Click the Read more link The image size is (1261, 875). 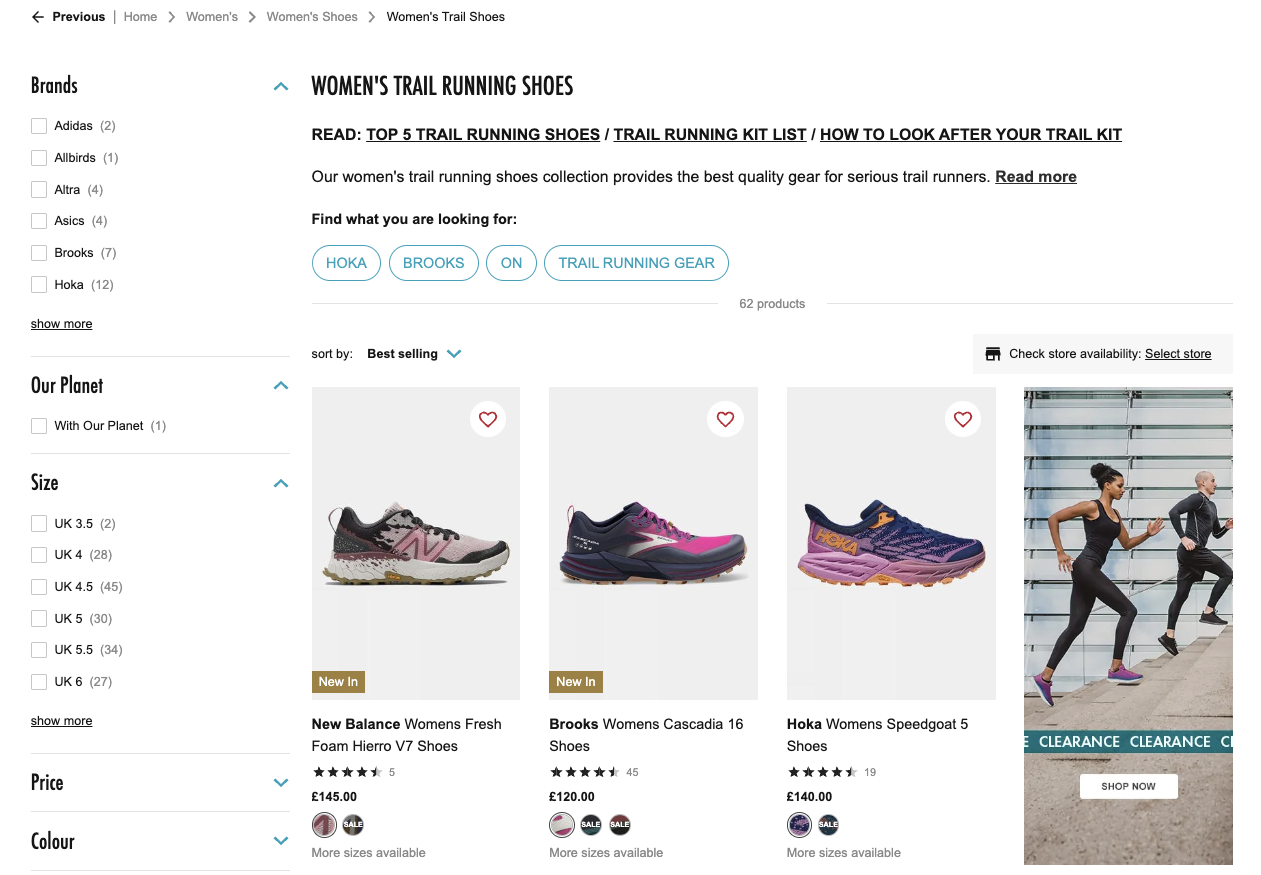[x=1036, y=177]
